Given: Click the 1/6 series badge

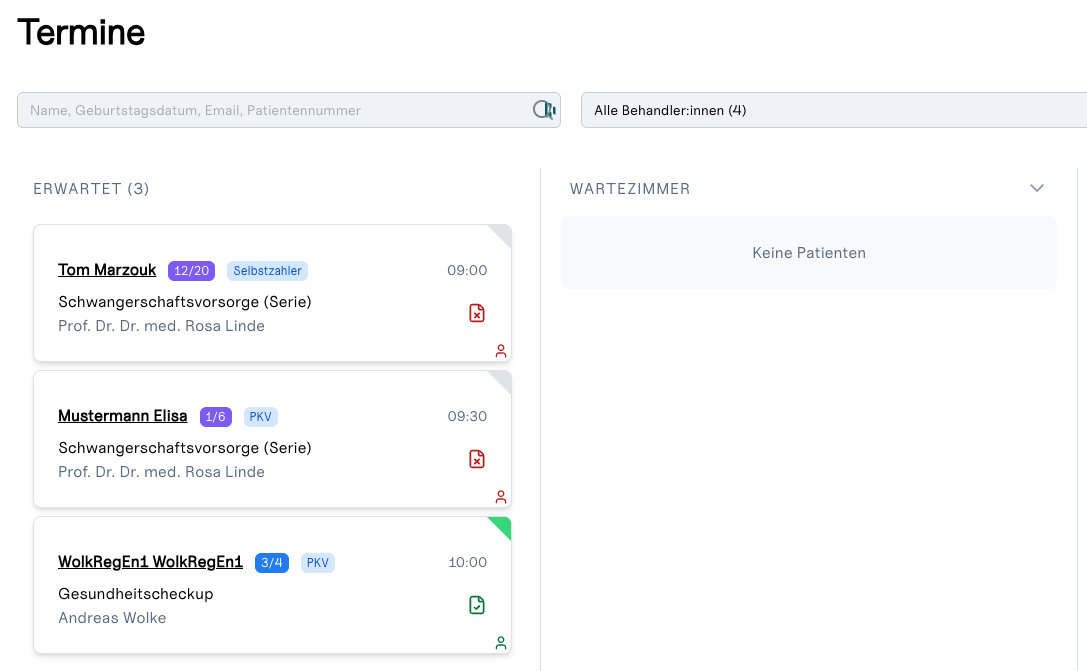Looking at the screenshot, I should coord(216,417).
